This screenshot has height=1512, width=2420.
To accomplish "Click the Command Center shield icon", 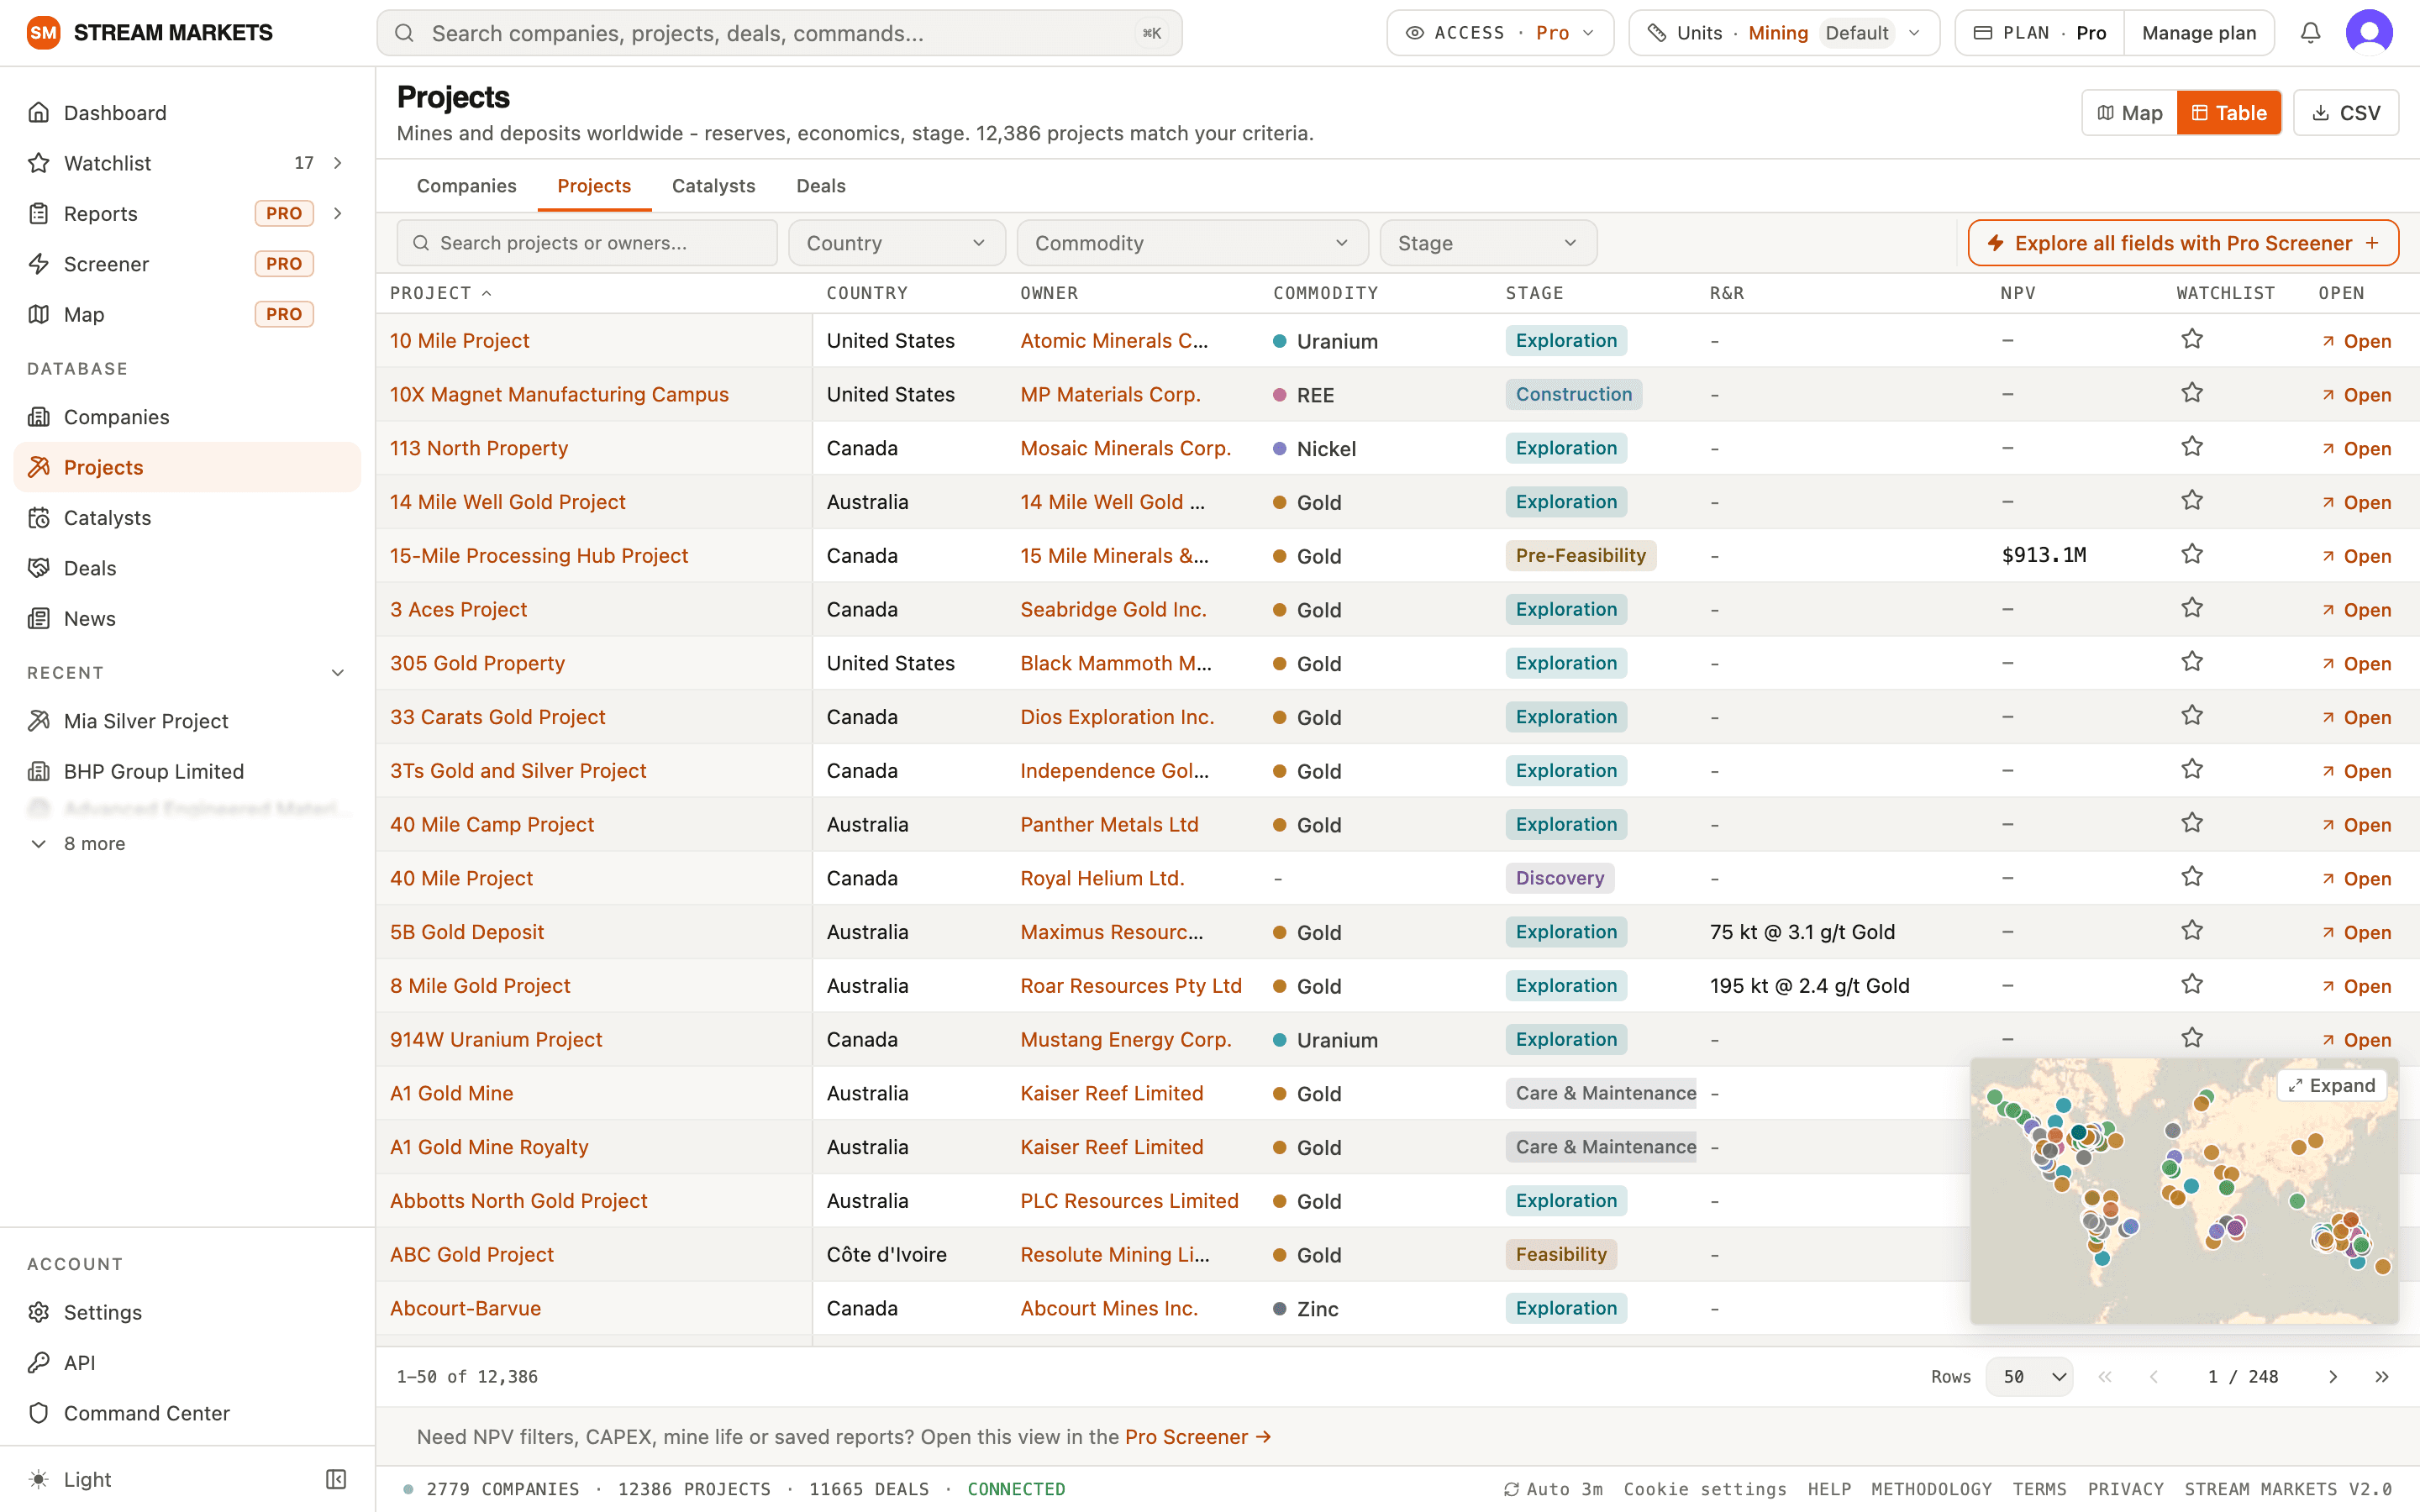I will (39, 1413).
